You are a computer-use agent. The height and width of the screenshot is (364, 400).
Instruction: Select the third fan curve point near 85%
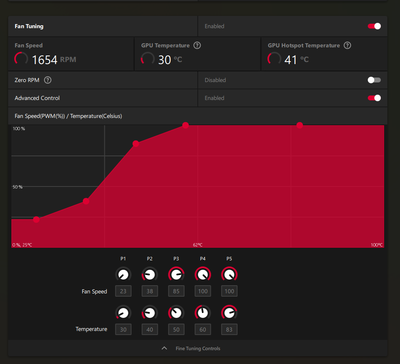tap(136, 144)
